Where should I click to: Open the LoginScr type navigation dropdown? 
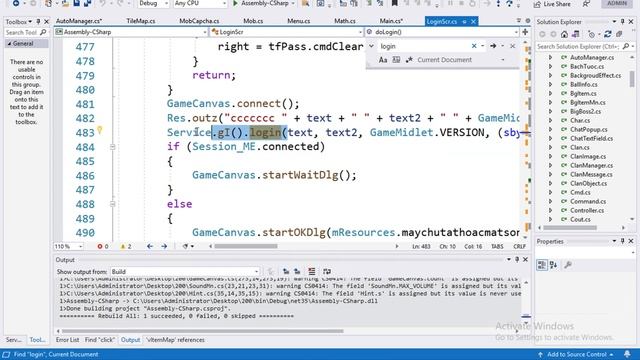(x=287, y=32)
